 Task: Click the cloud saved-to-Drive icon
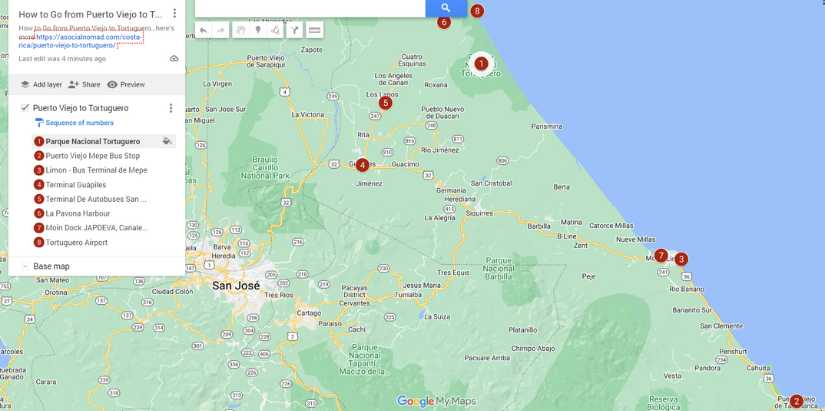[174, 58]
